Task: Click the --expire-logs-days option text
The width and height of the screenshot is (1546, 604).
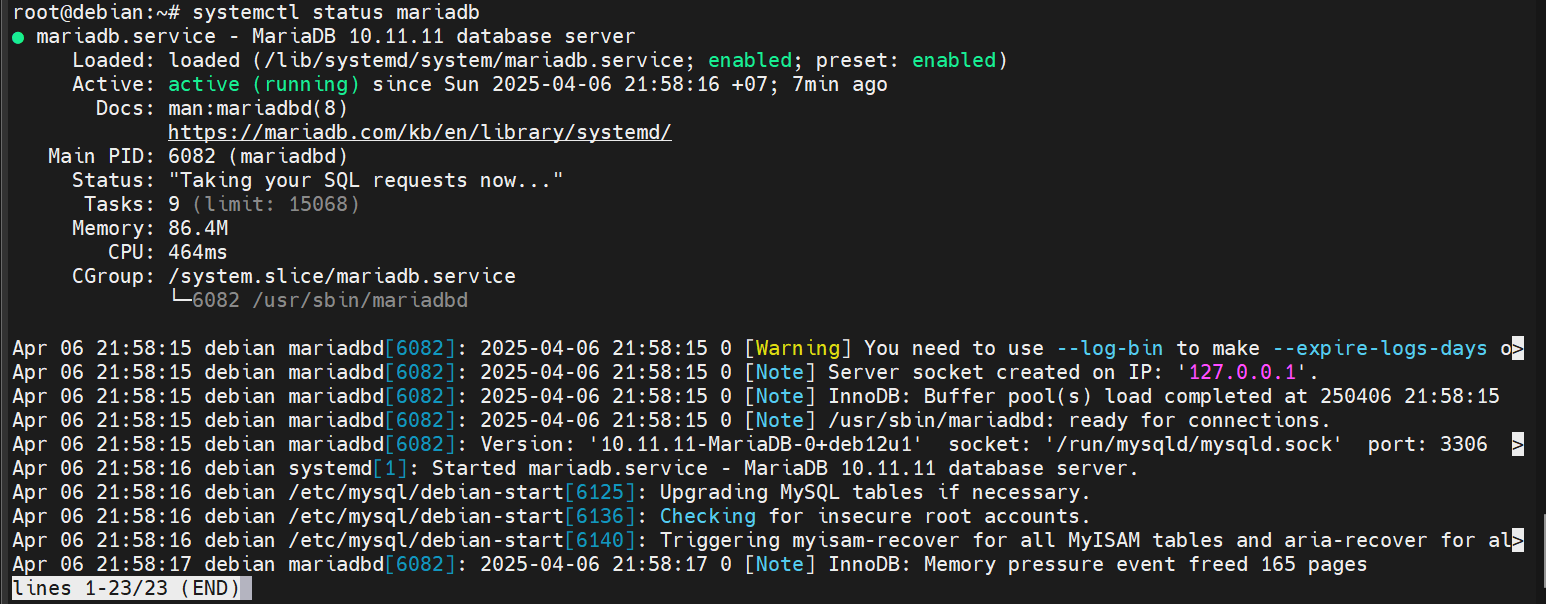Action: (x=1379, y=348)
